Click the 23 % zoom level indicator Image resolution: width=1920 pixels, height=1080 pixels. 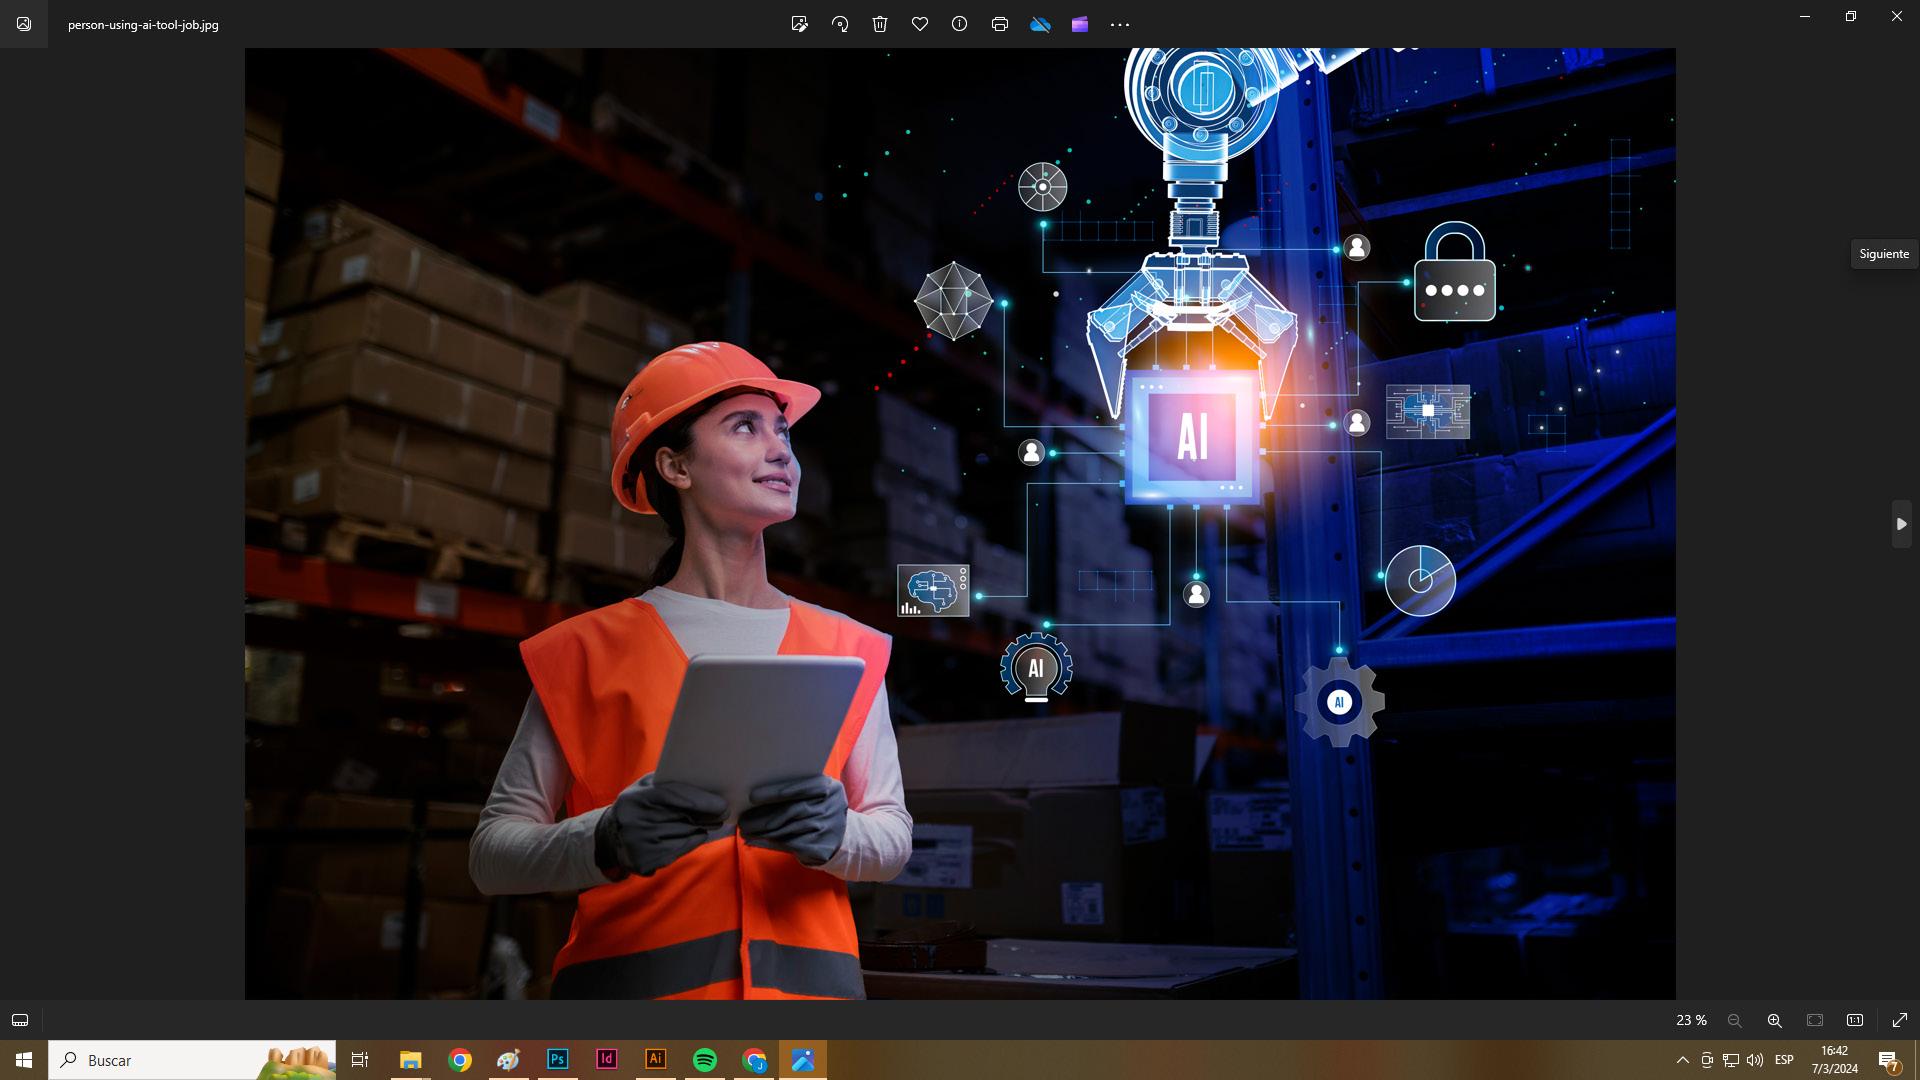coord(1691,1020)
